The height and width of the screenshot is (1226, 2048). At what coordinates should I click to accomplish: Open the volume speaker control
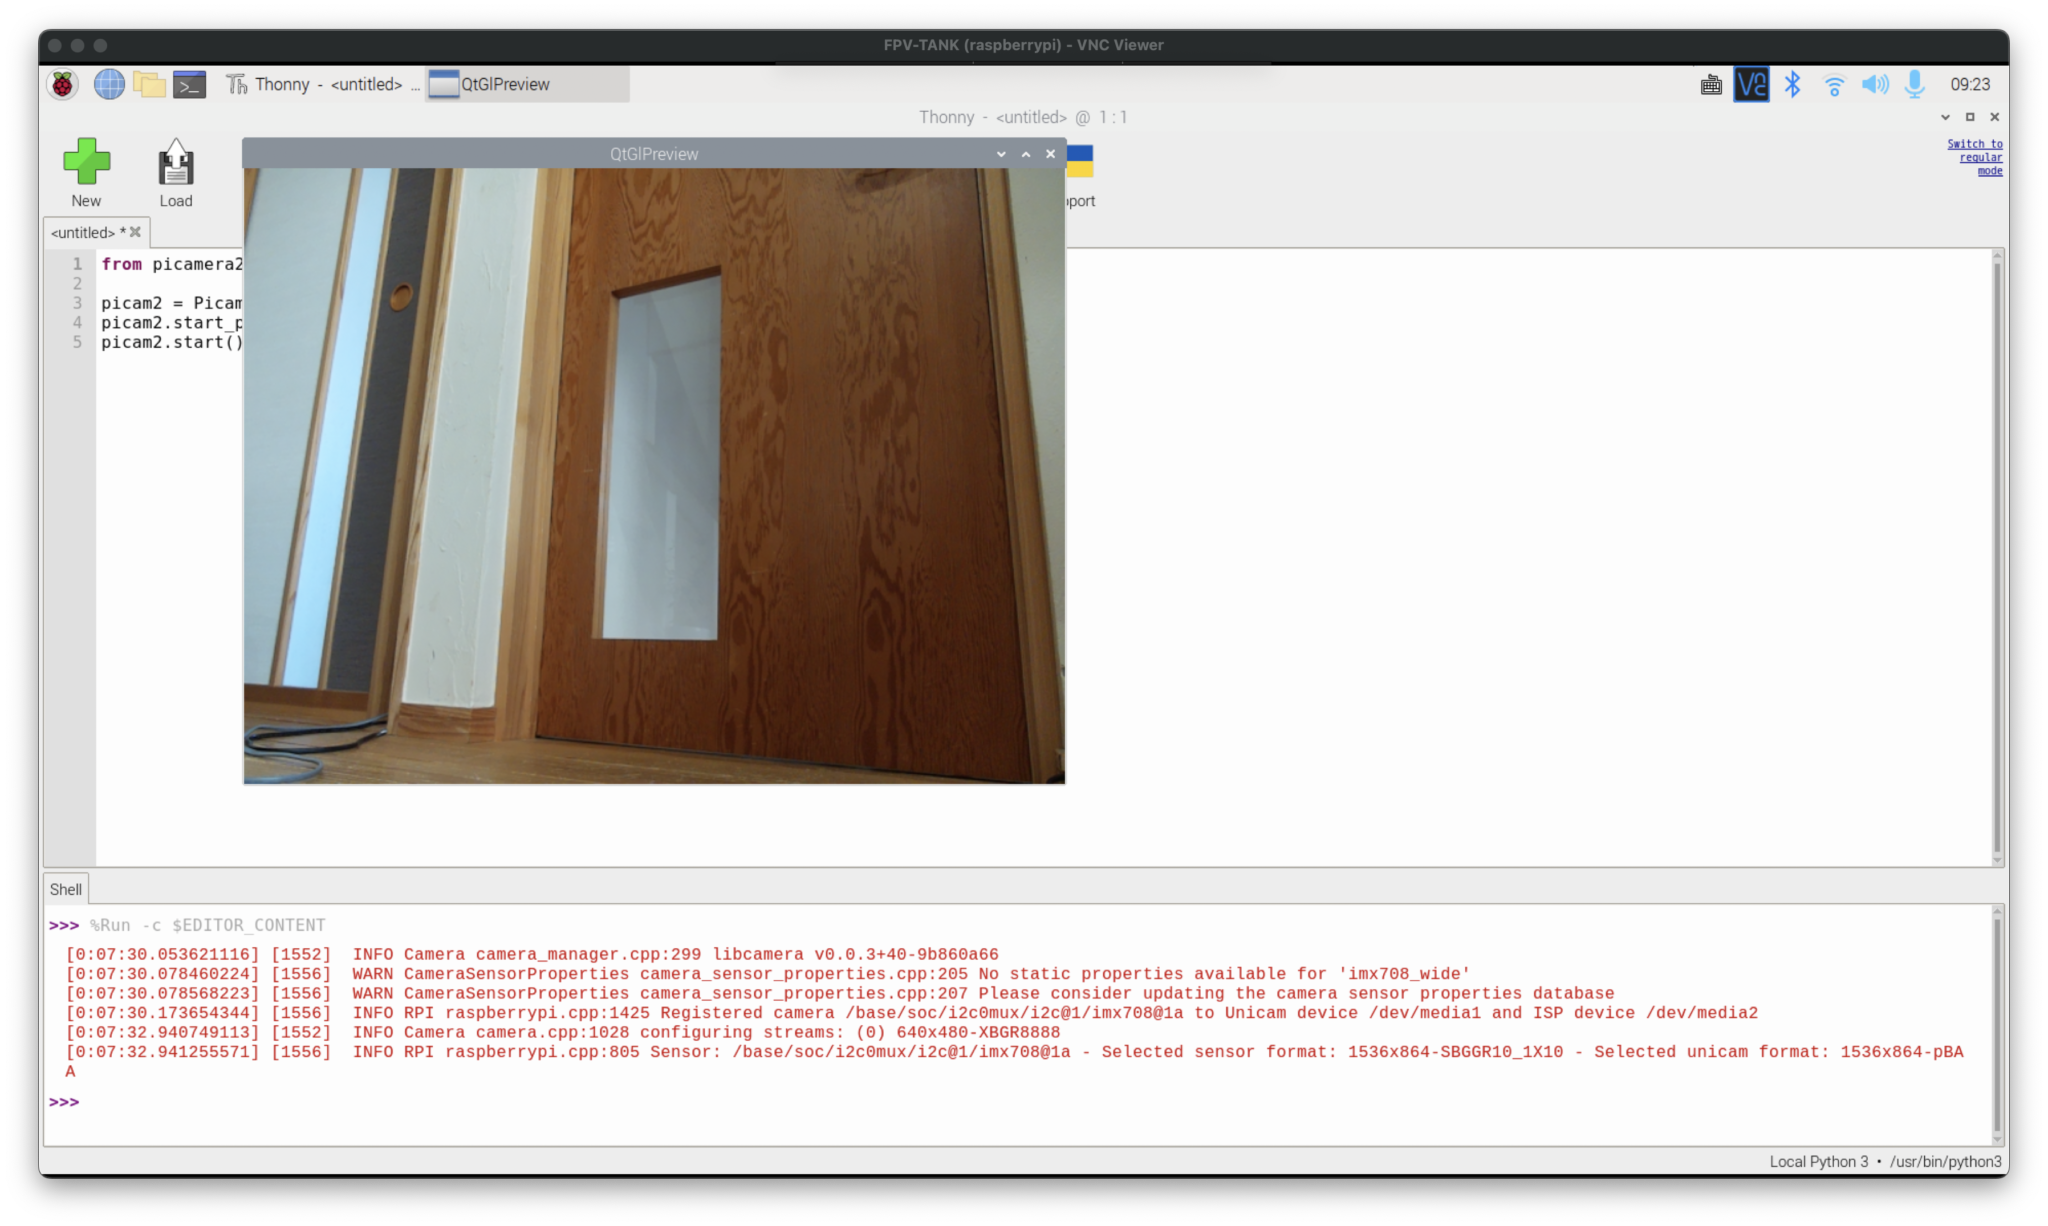click(1874, 85)
